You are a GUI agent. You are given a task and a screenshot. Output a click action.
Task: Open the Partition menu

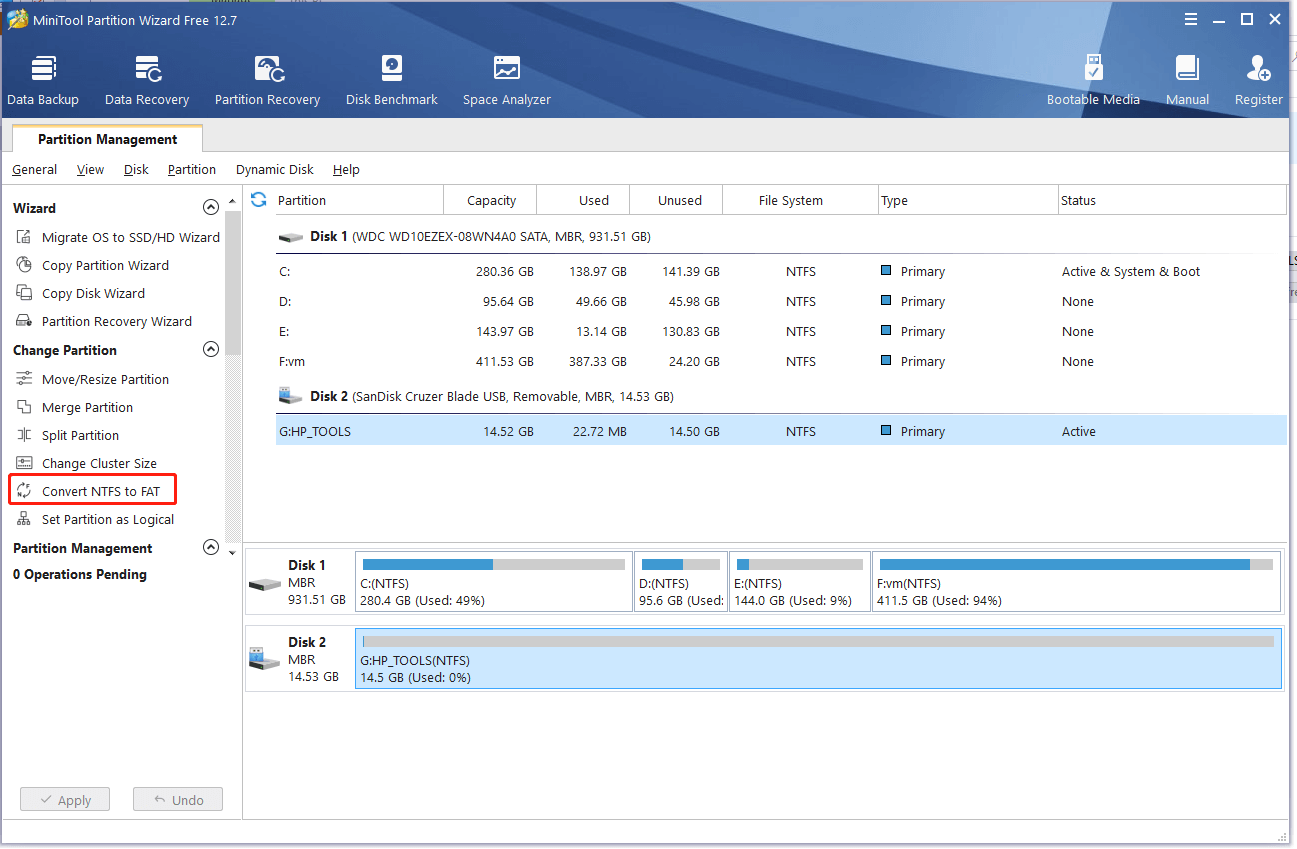click(191, 170)
